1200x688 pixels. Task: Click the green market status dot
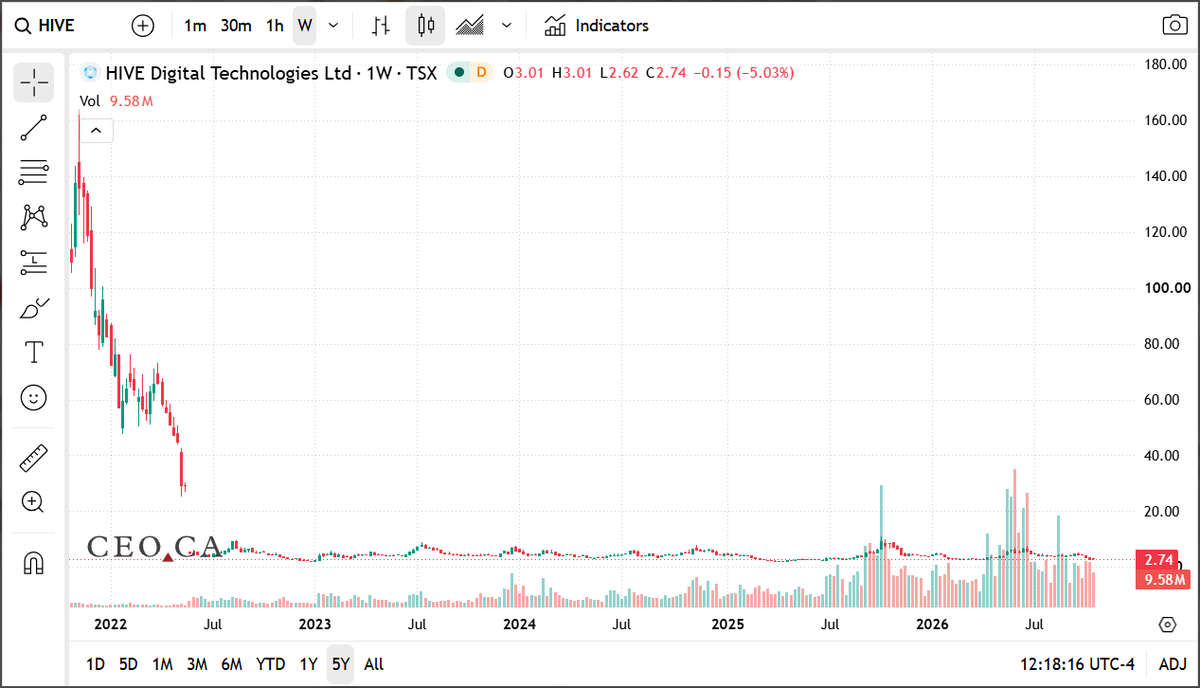coord(459,72)
